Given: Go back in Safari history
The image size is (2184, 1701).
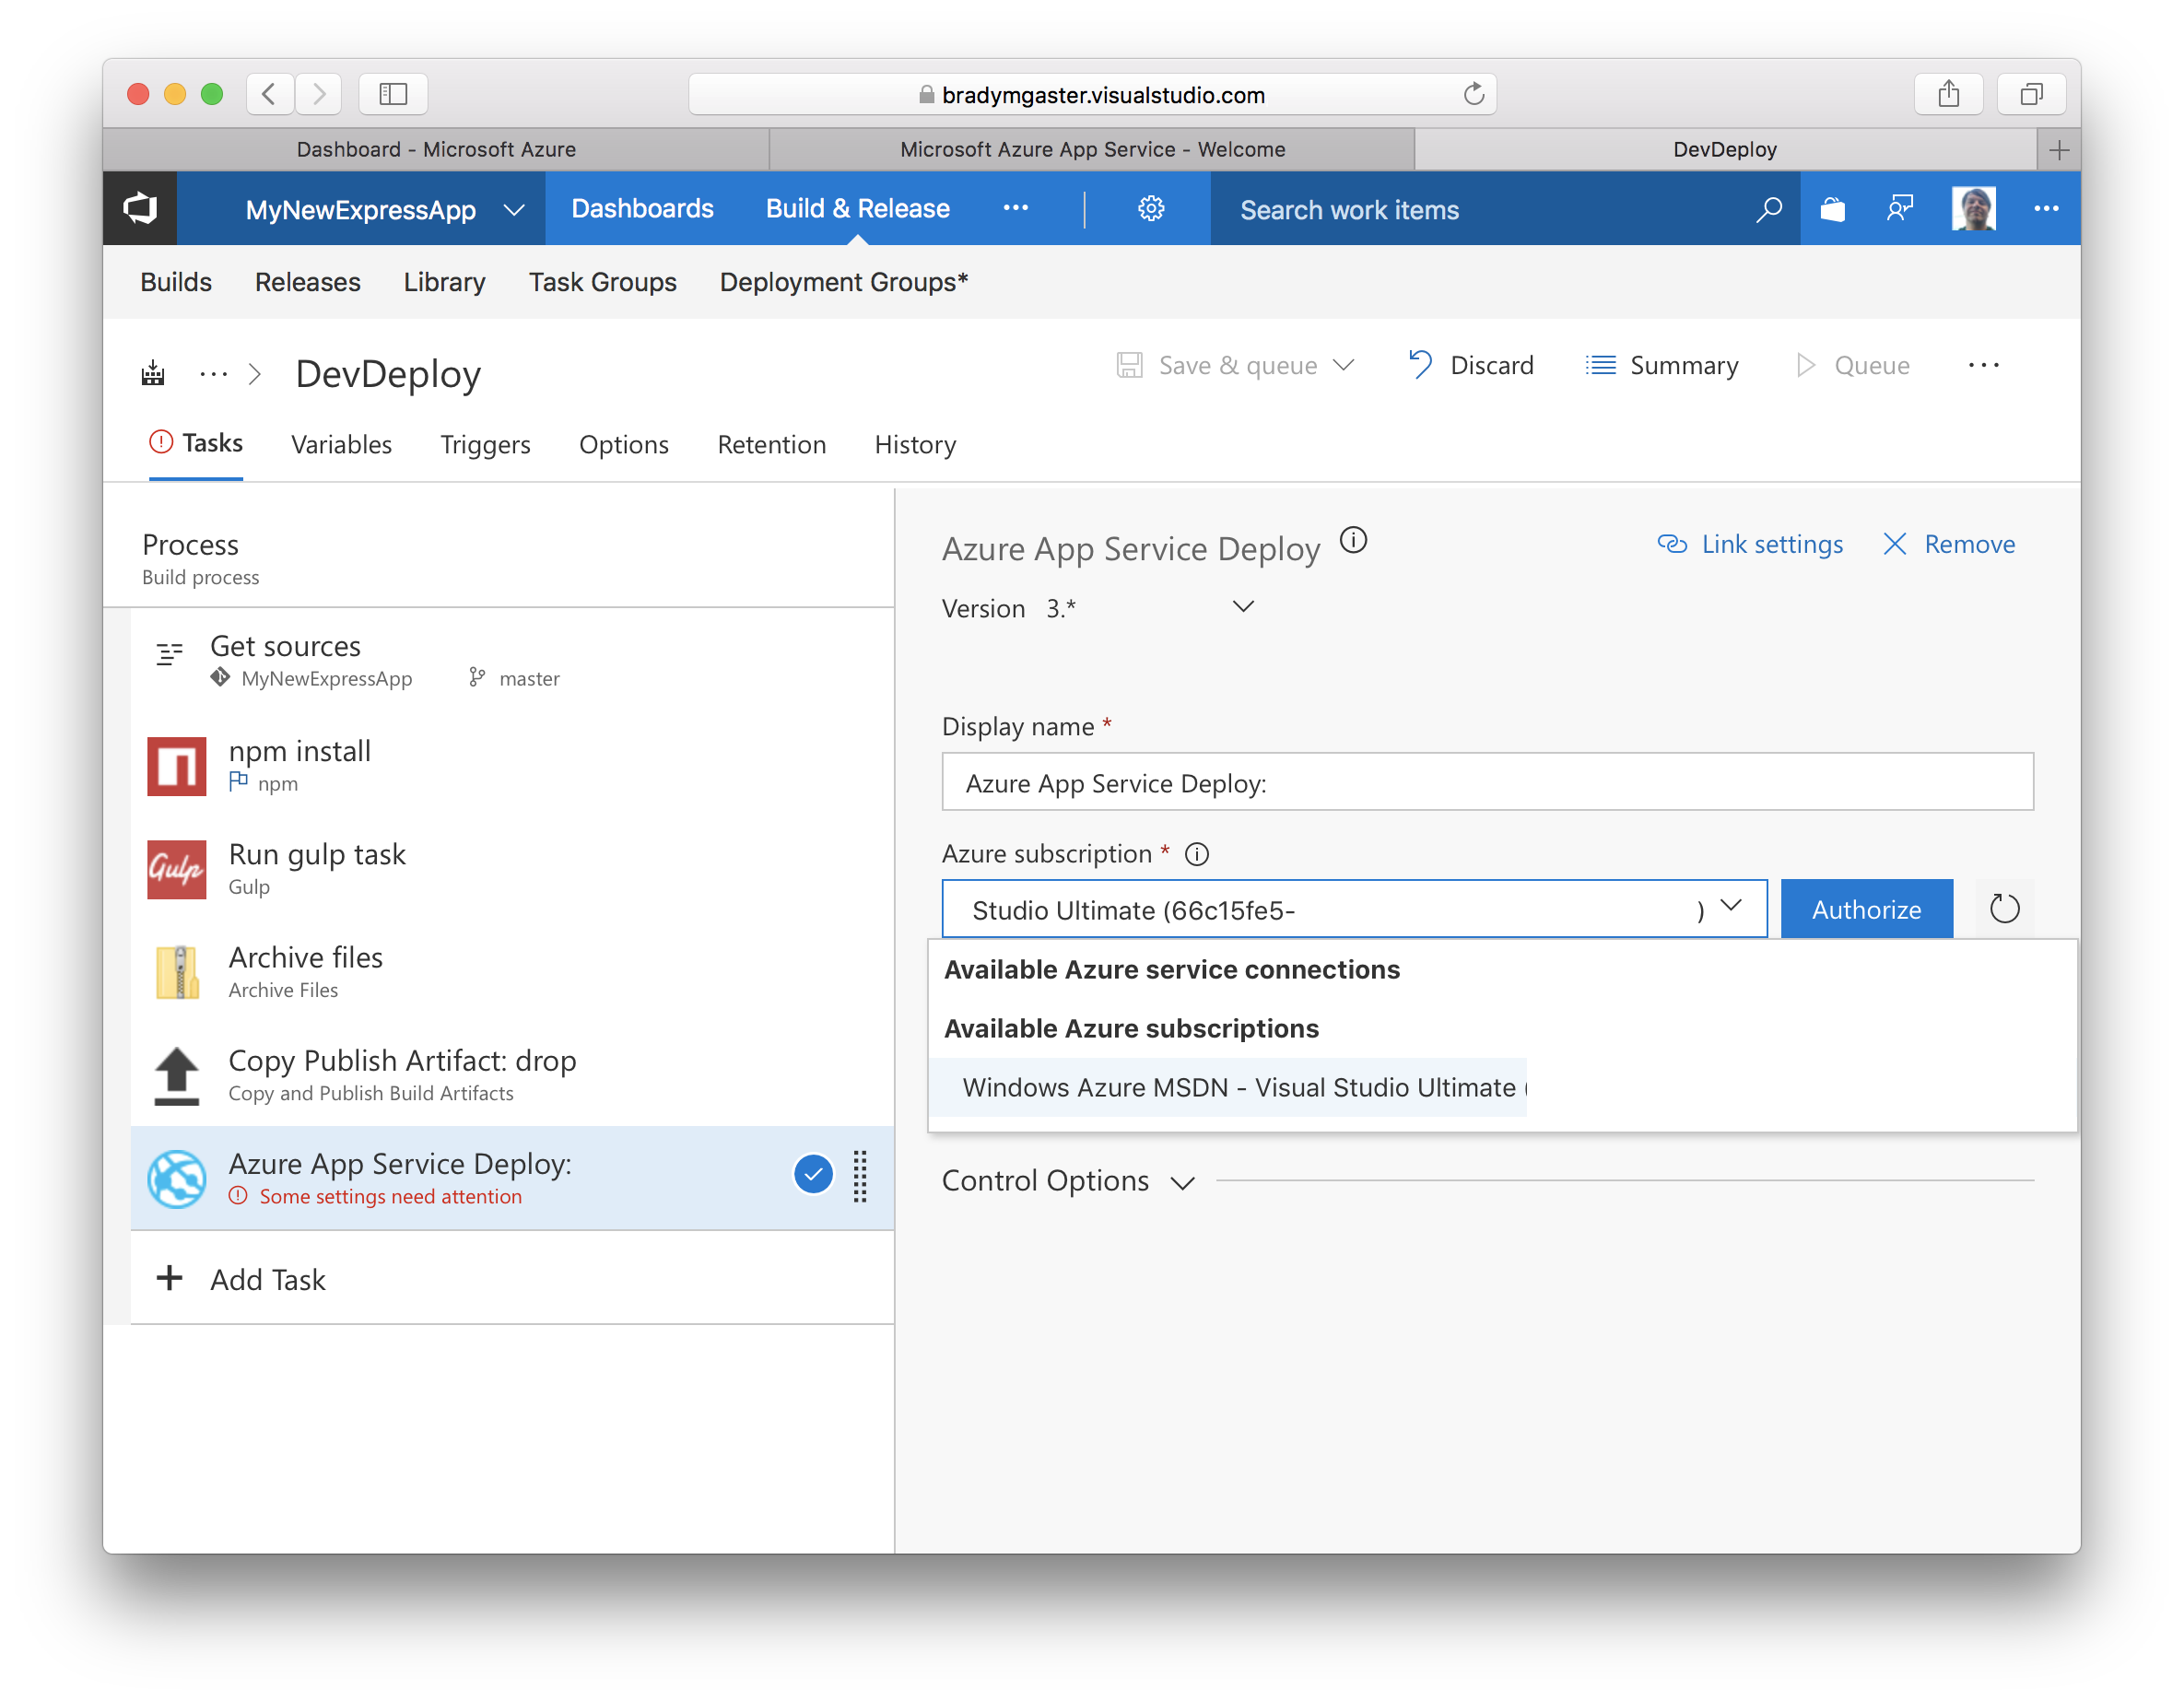Looking at the screenshot, I should (269, 94).
